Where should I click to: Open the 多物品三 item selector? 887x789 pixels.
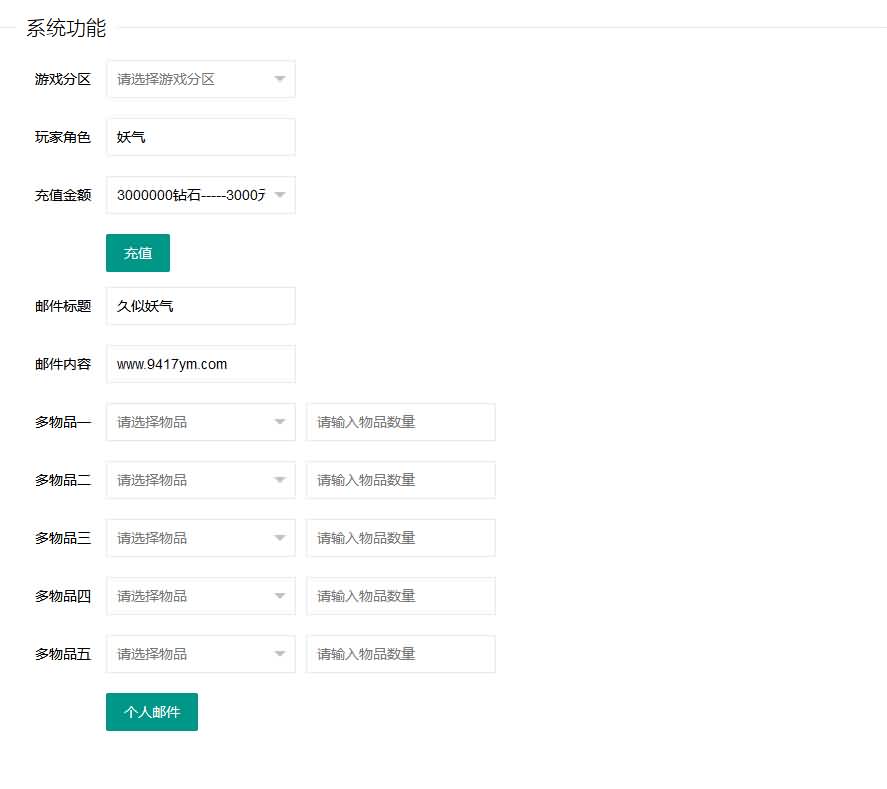pyautogui.click(x=200, y=537)
